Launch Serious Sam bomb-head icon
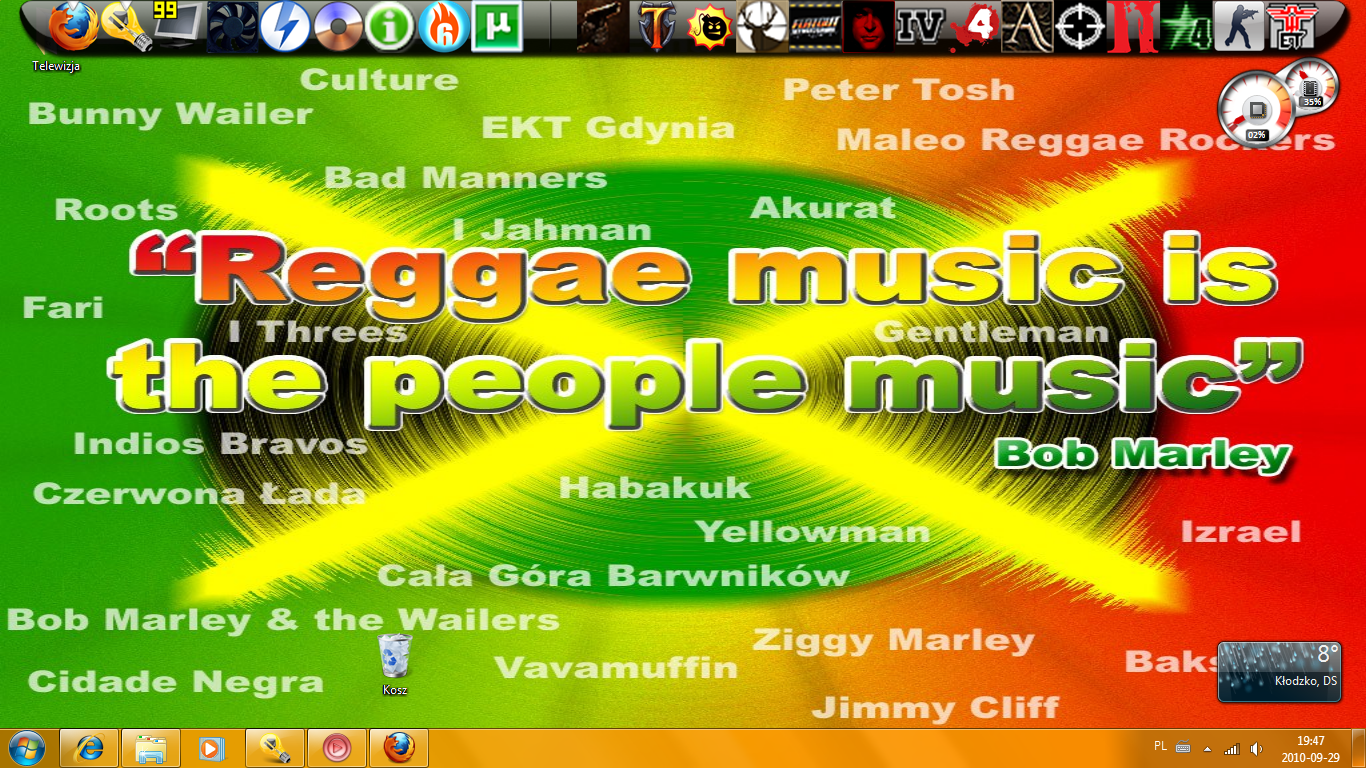The width and height of the screenshot is (1366, 768). pos(708,27)
